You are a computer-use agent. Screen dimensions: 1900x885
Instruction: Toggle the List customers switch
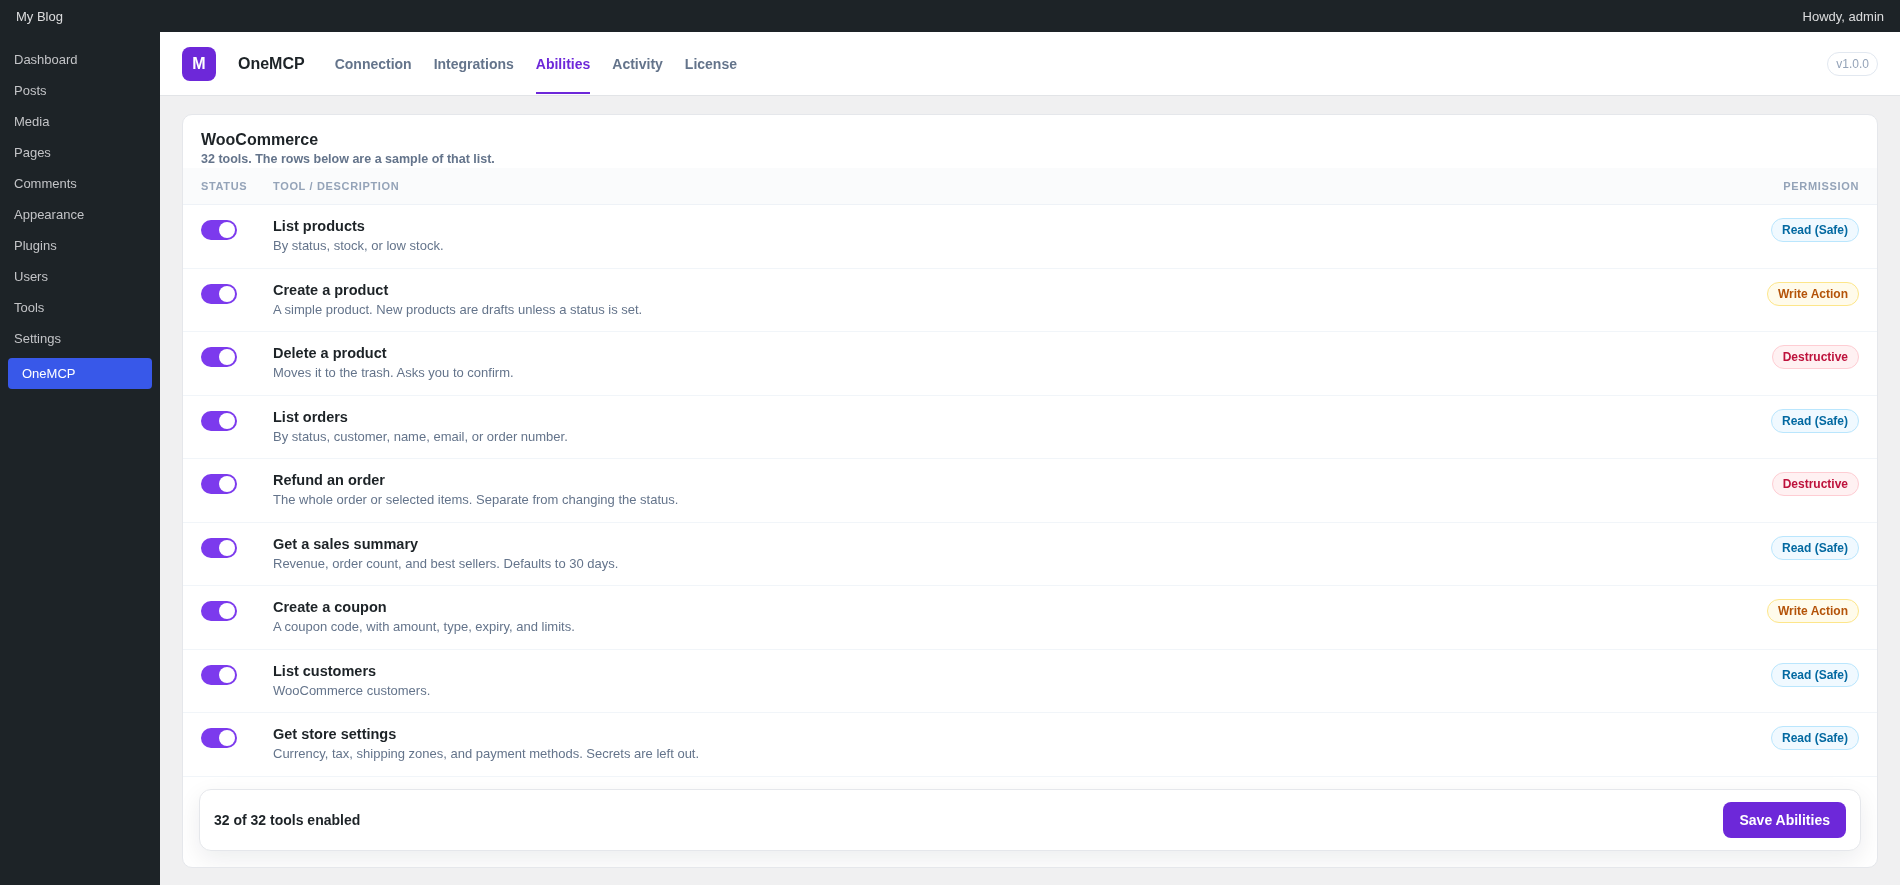pos(219,675)
